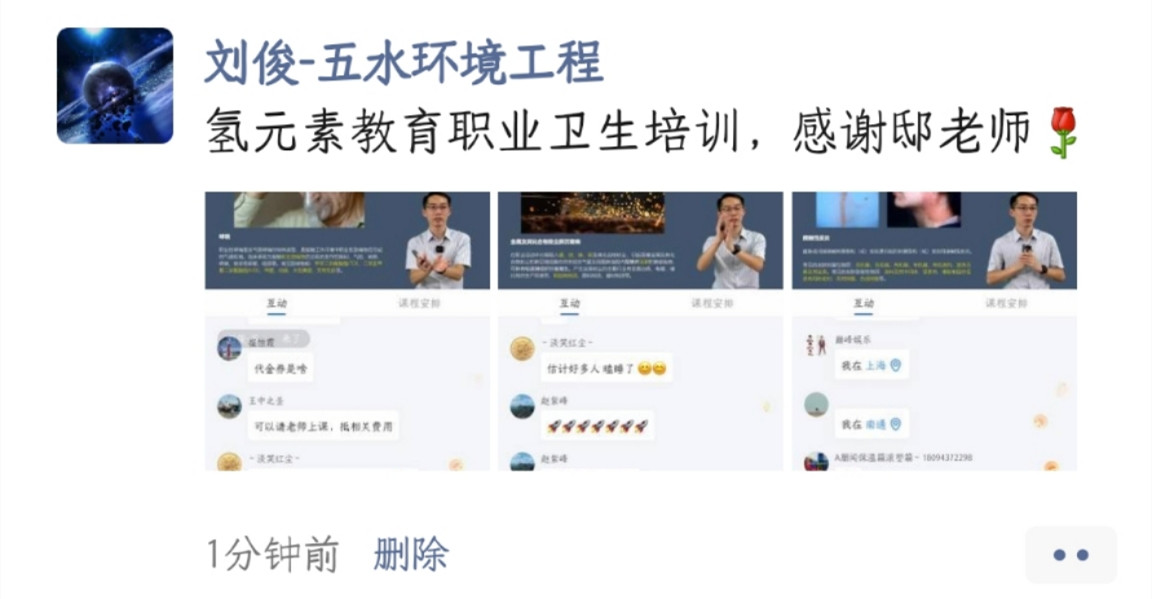Click the avatar of 翻峰娱乐
The height and width of the screenshot is (599, 1152).
[x=816, y=345]
